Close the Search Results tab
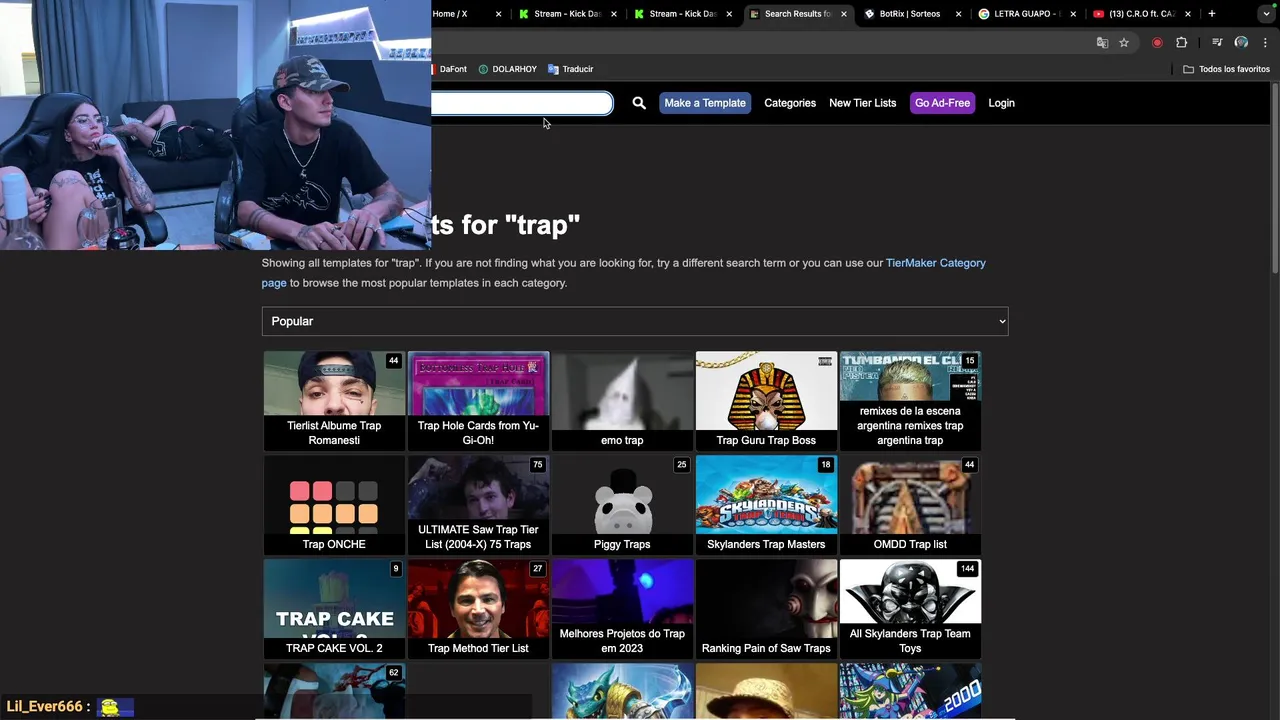This screenshot has width=1280, height=720. (844, 14)
